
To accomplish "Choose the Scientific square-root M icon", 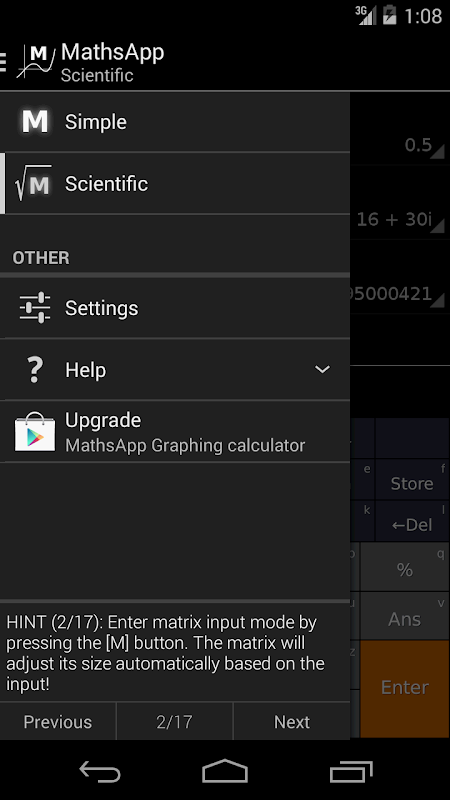I will [x=34, y=183].
